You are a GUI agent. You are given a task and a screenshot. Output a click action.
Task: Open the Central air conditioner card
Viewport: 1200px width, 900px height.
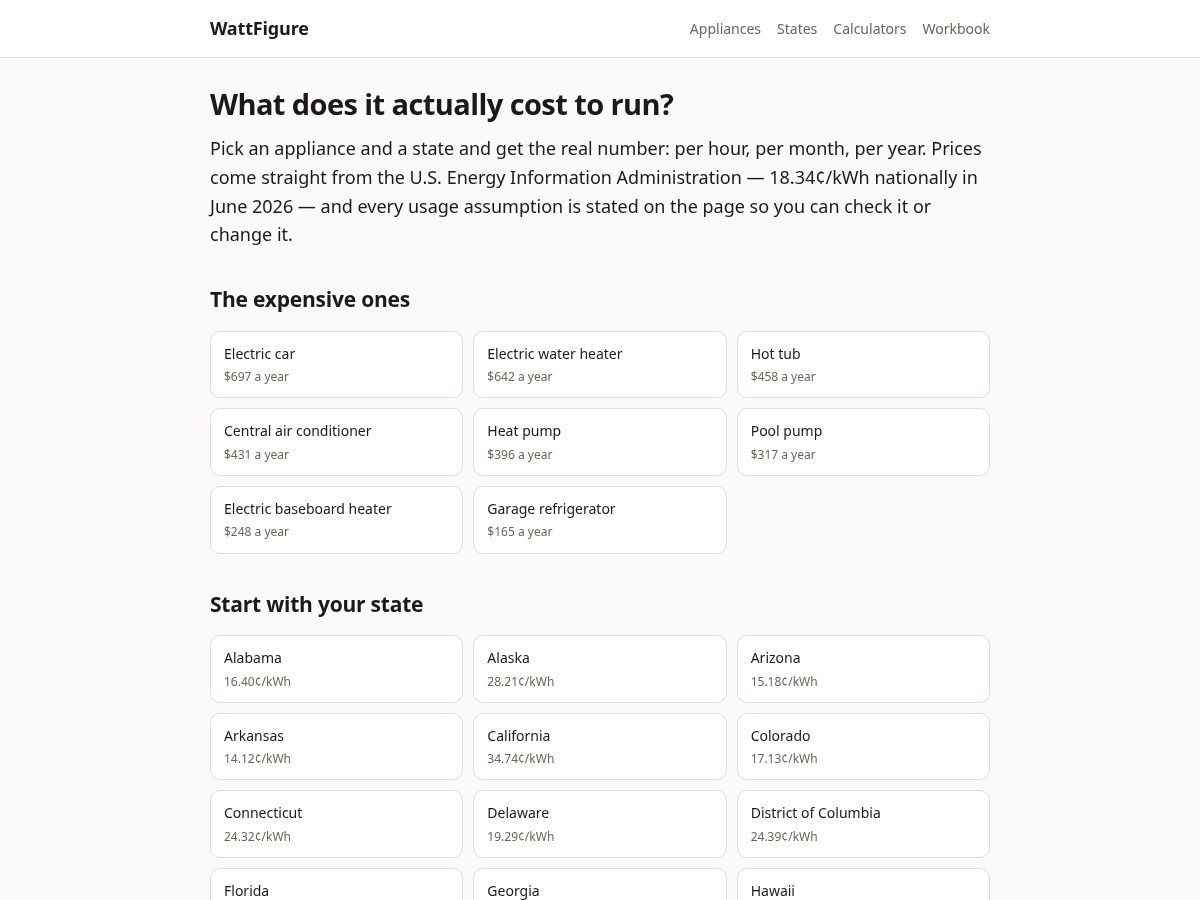[336, 442]
